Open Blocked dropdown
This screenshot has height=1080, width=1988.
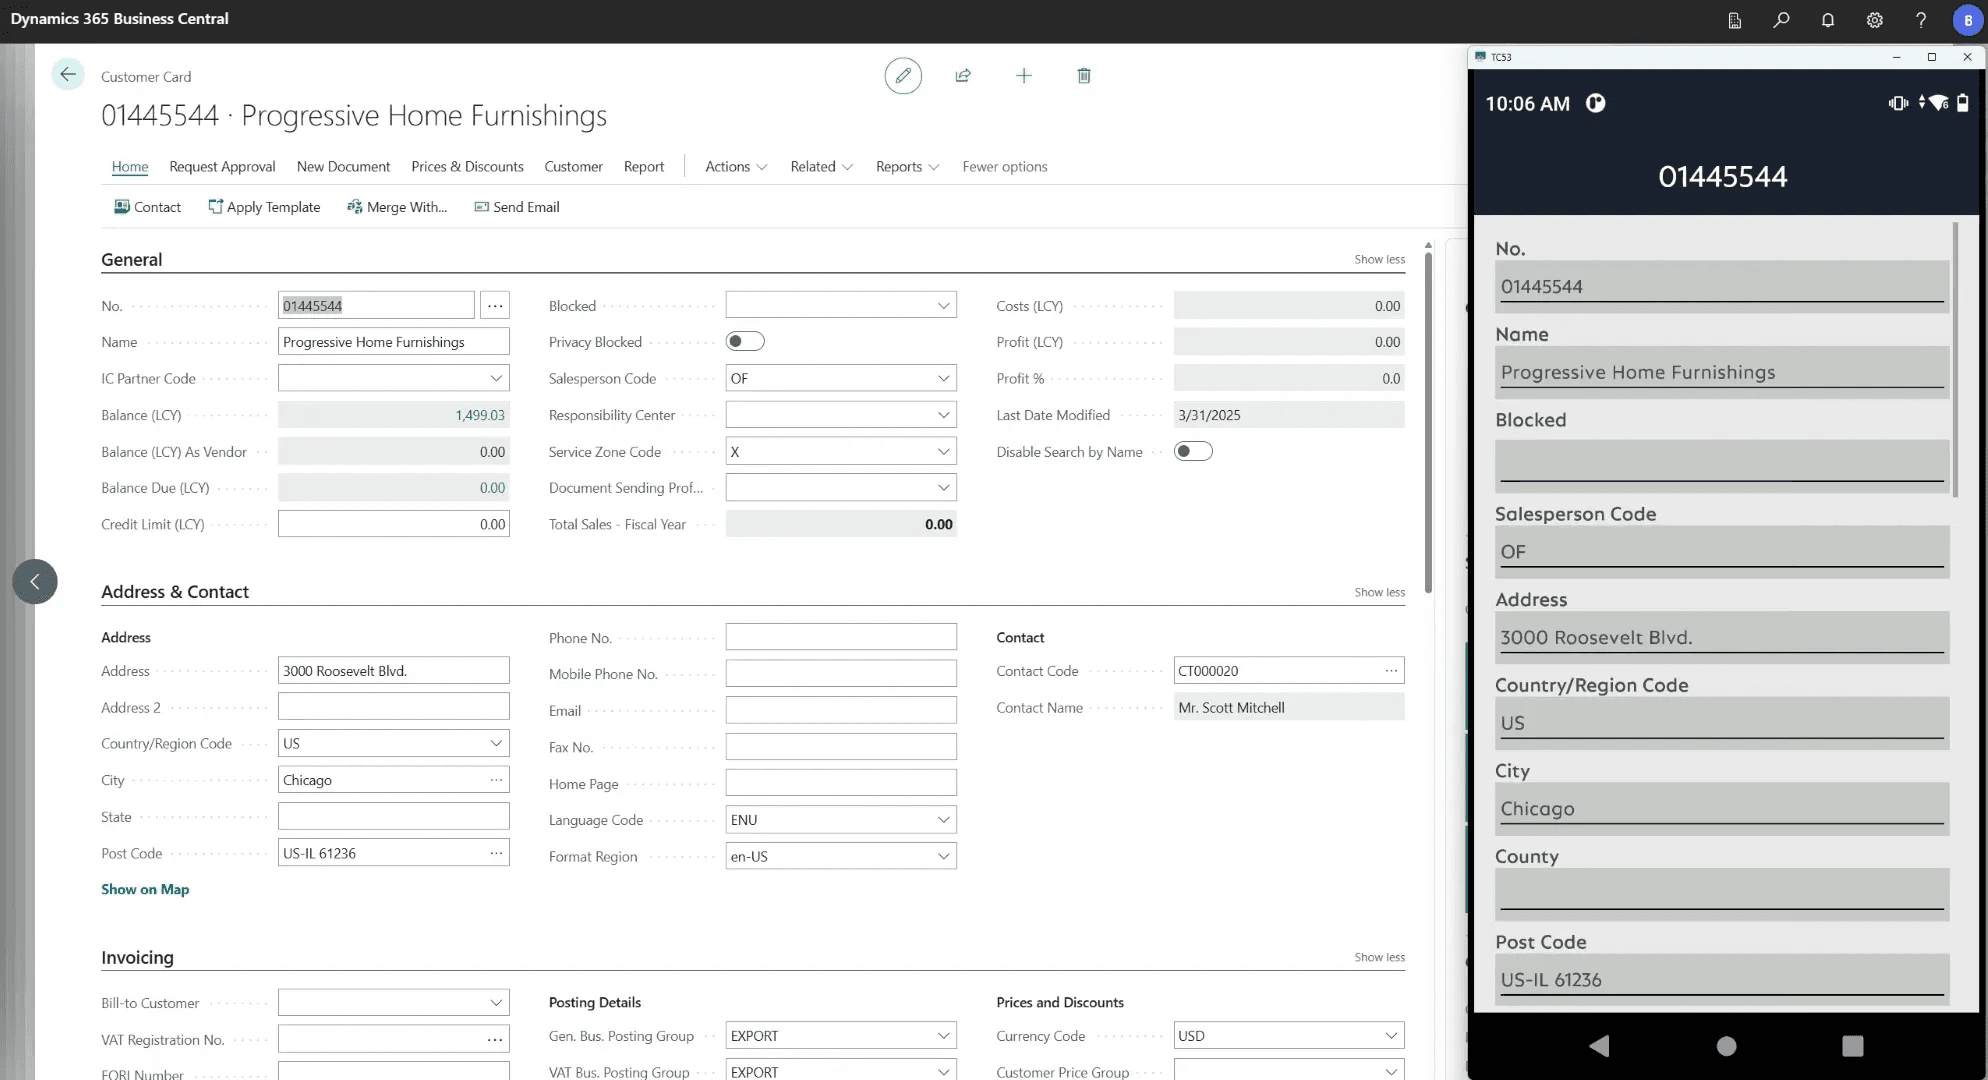943,306
